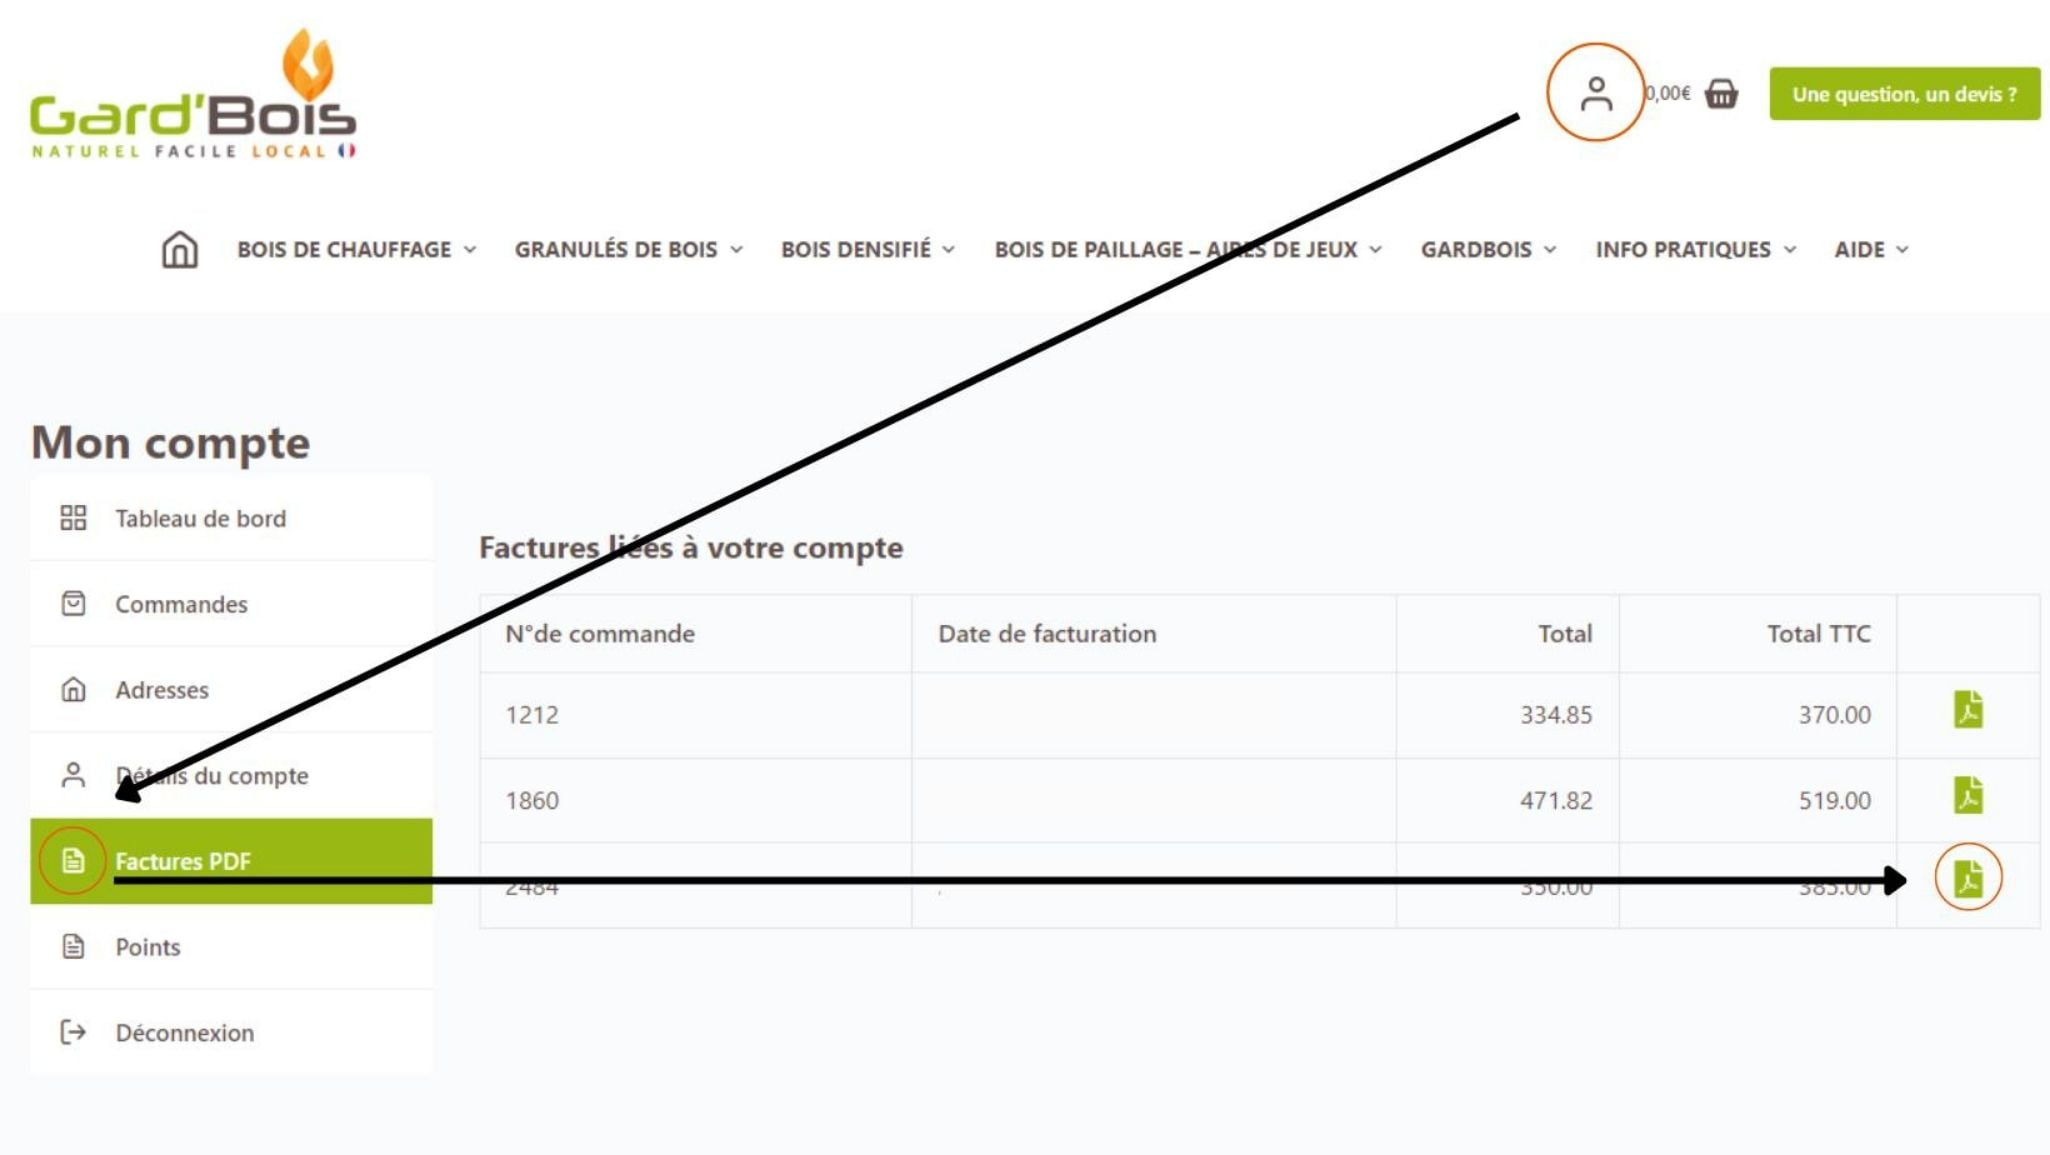Viewport: 2050px width, 1155px height.
Task: Click the Gard'Bois logo
Action: 193,95
